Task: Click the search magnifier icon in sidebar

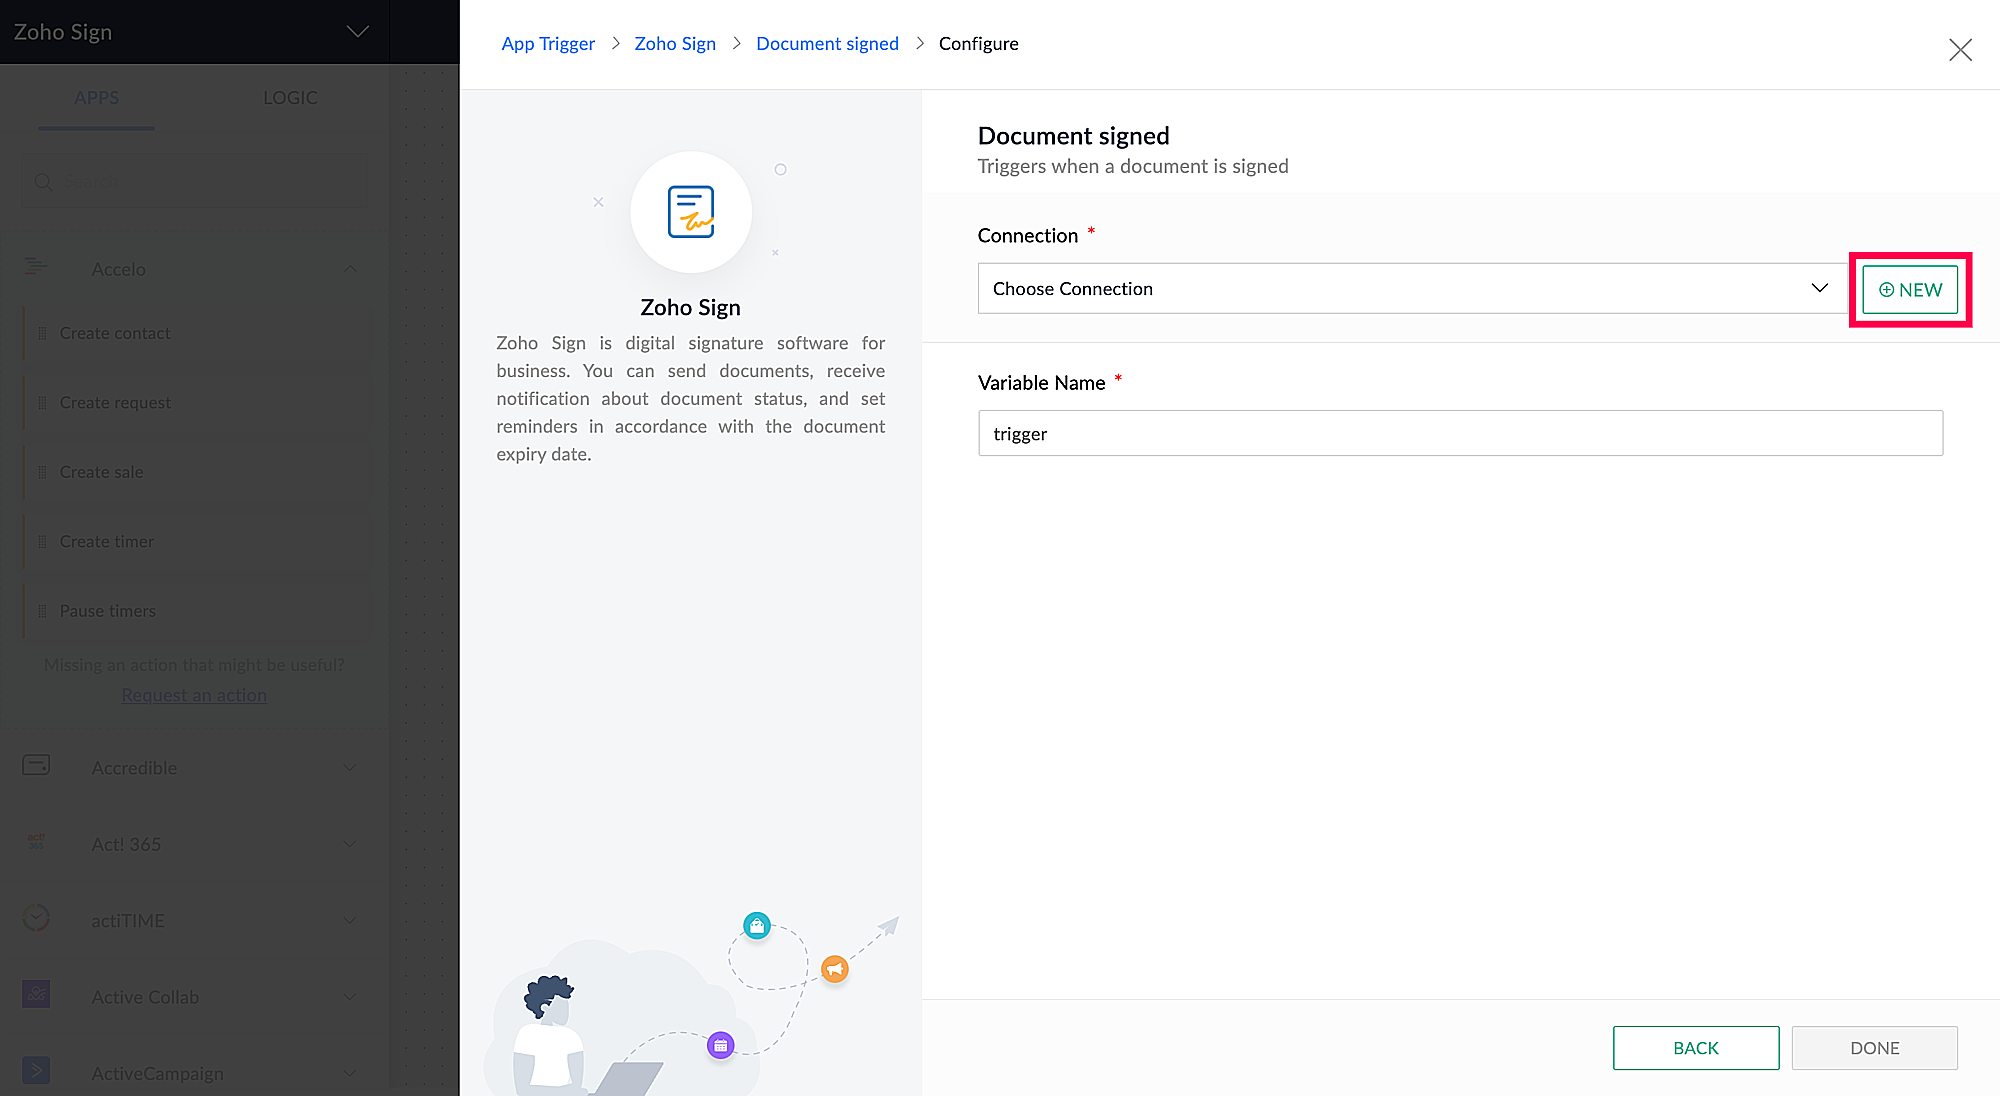Action: (43, 182)
